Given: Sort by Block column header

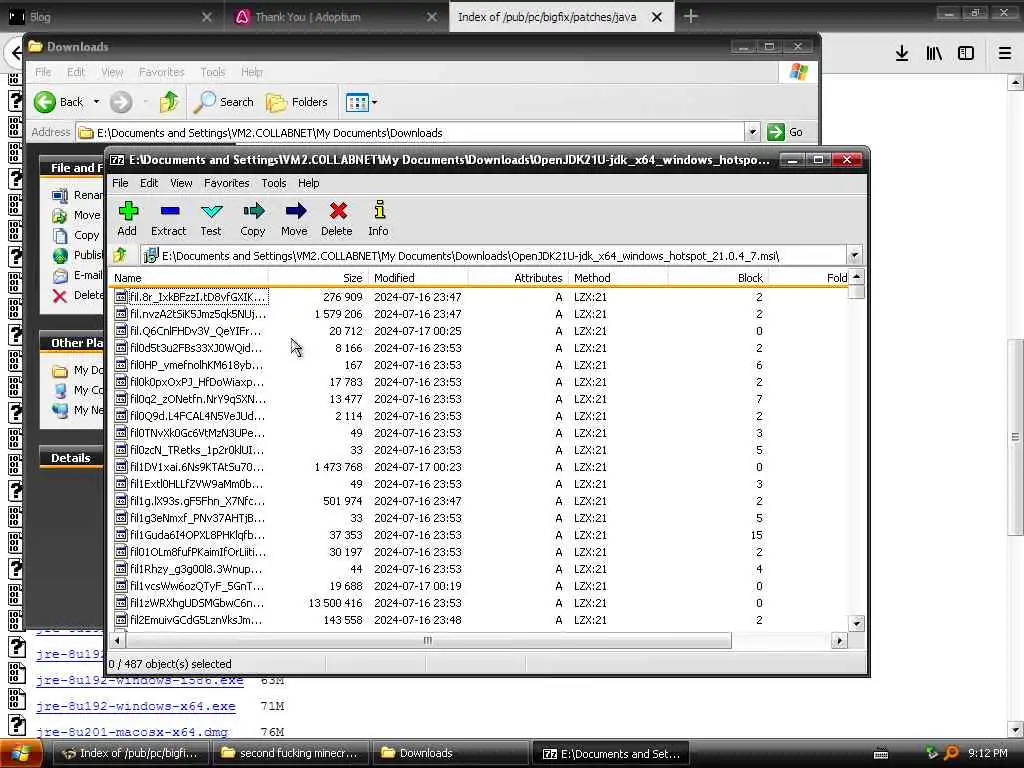Looking at the screenshot, I should pyautogui.click(x=718, y=278).
